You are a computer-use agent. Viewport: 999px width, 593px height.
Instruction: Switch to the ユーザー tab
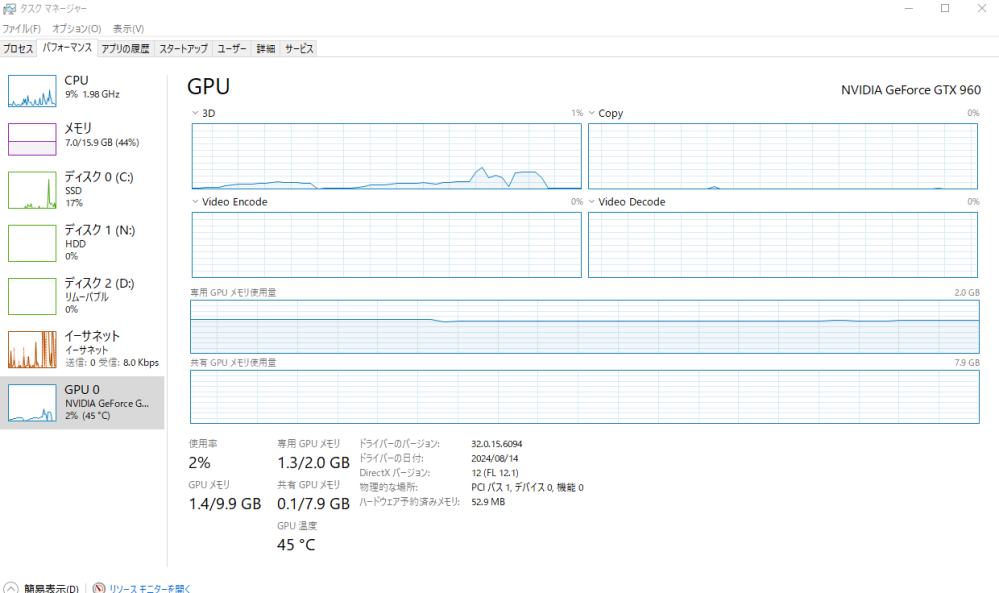232,48
